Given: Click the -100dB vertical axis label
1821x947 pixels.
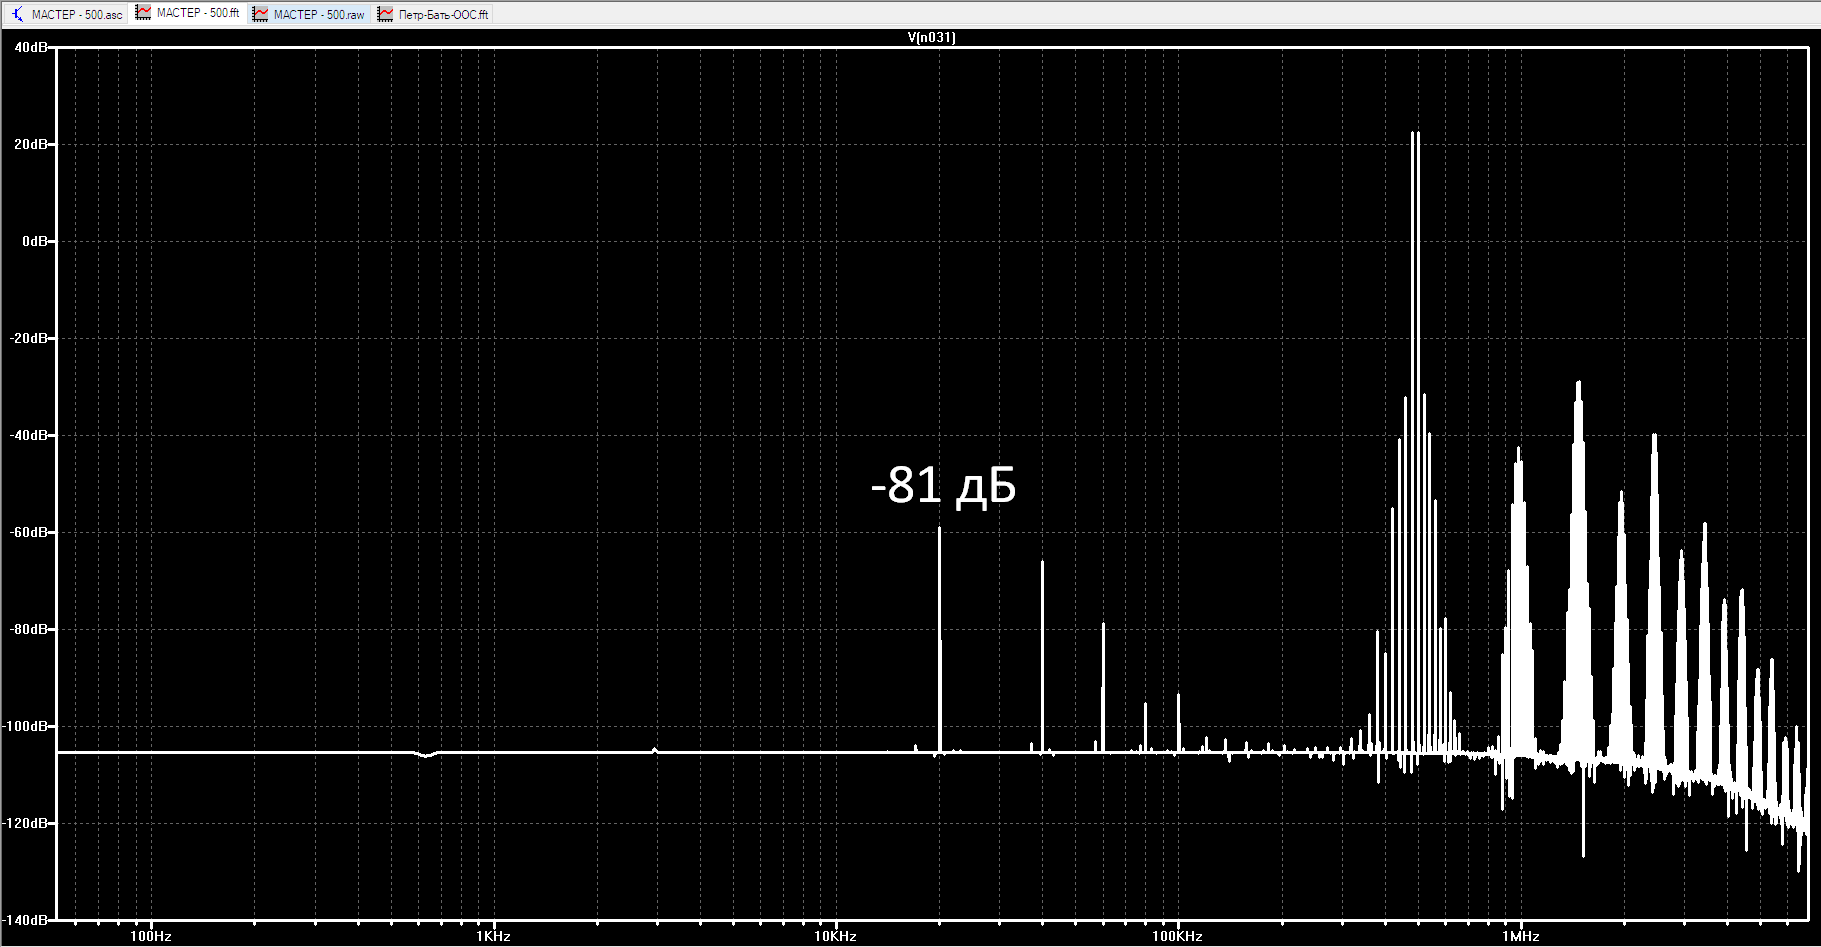Looking at the screenshot, I should pyautogui.click(x=25, y=726).
